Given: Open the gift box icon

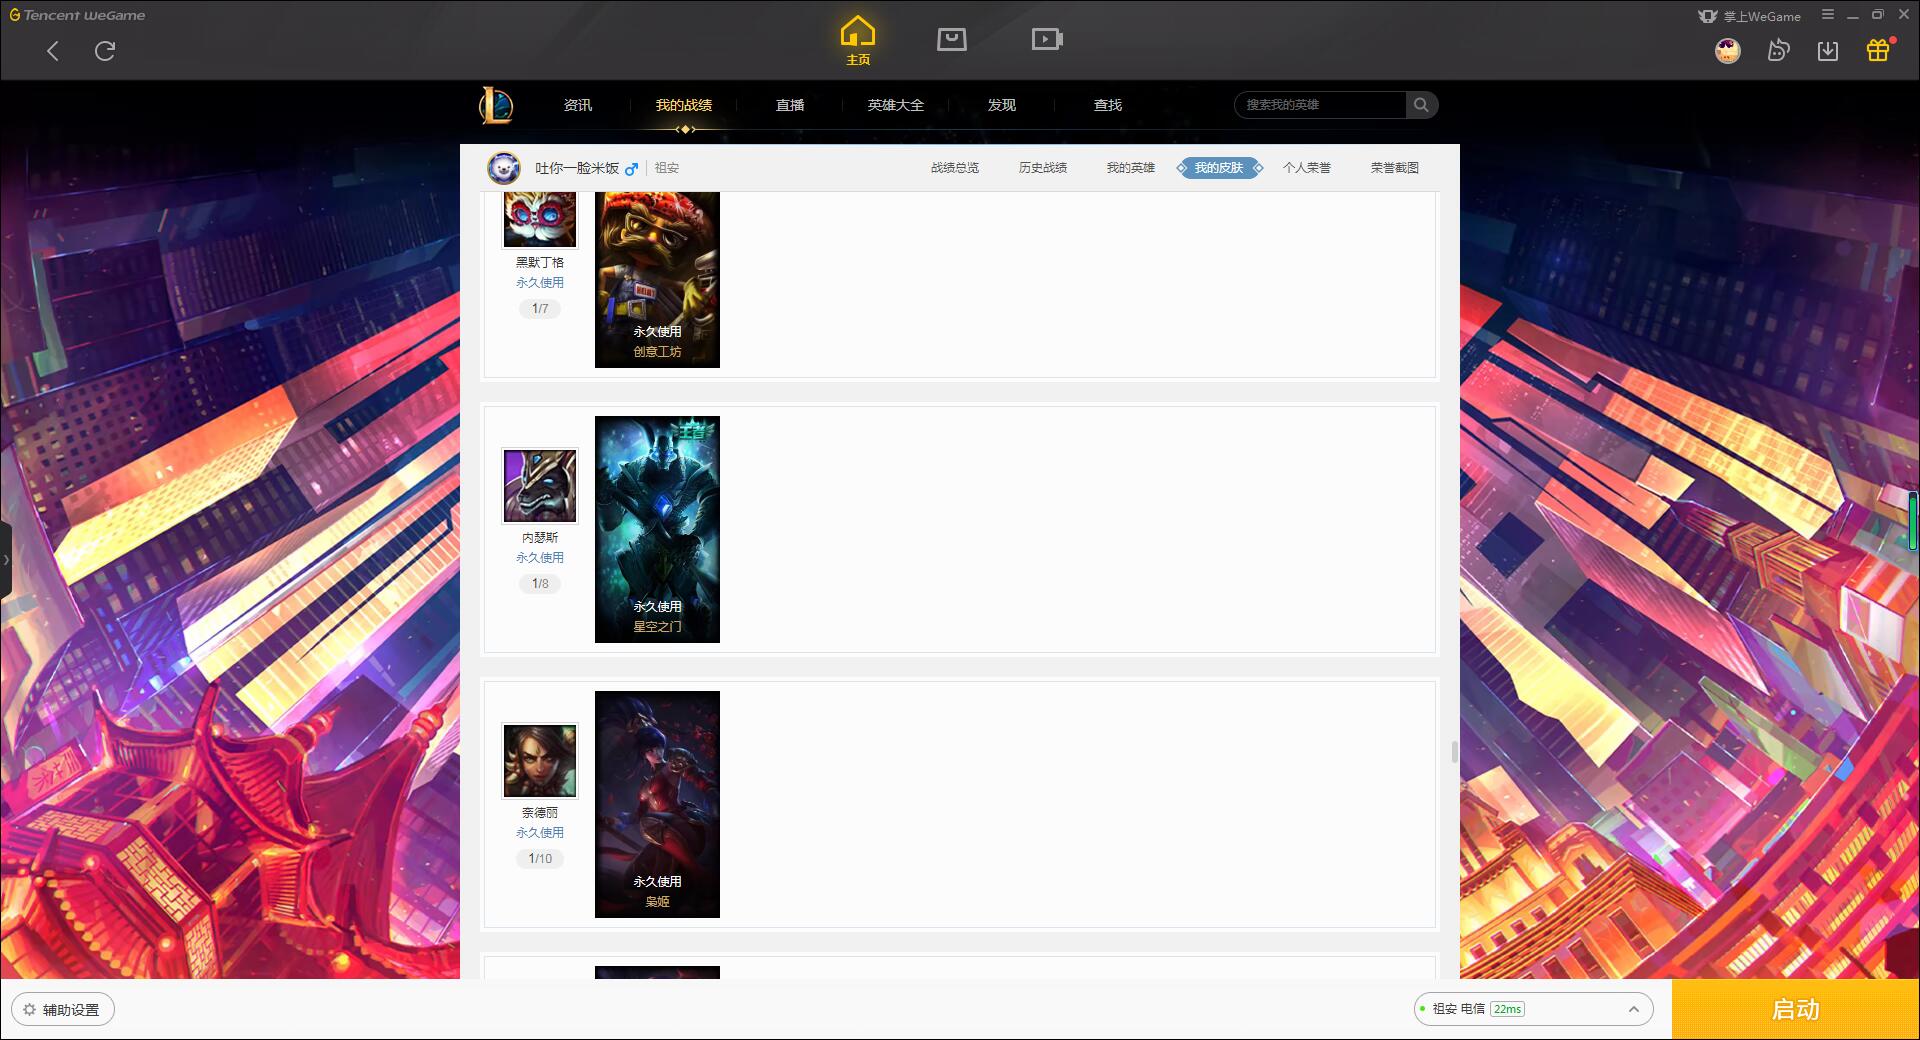Looking at the screenshot, I should tap(1879, 50).
